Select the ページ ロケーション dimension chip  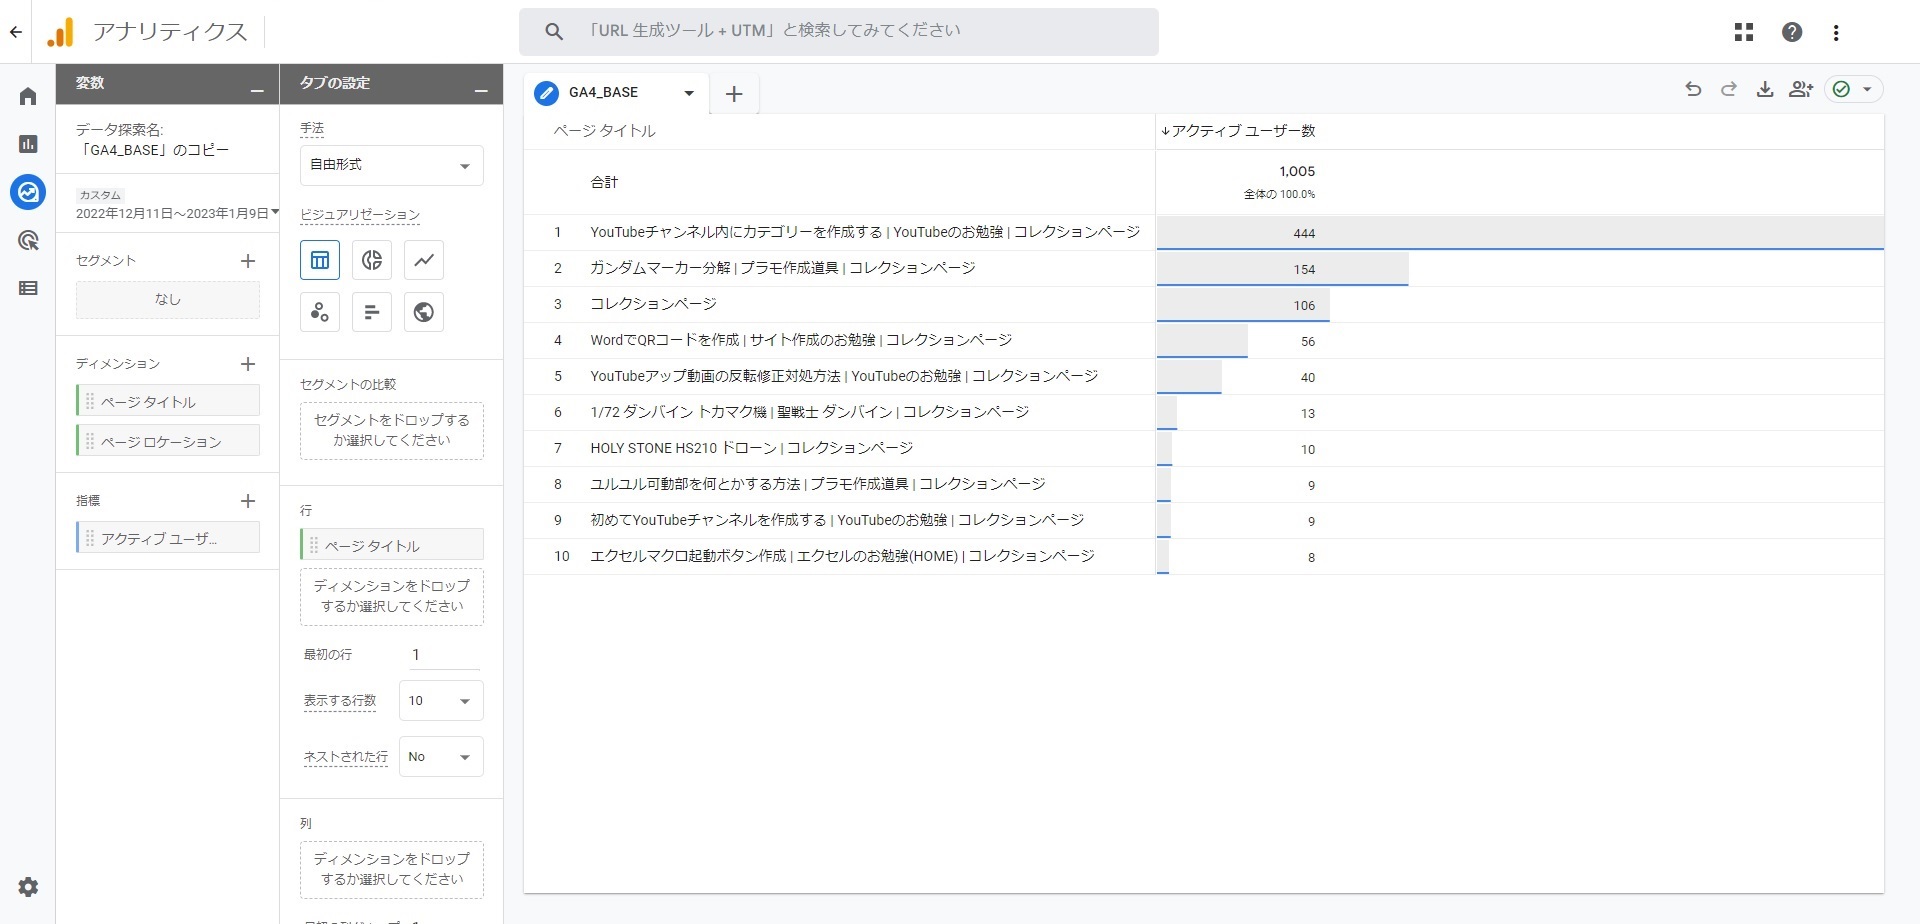pyautogui.click(x=168, y=441)
